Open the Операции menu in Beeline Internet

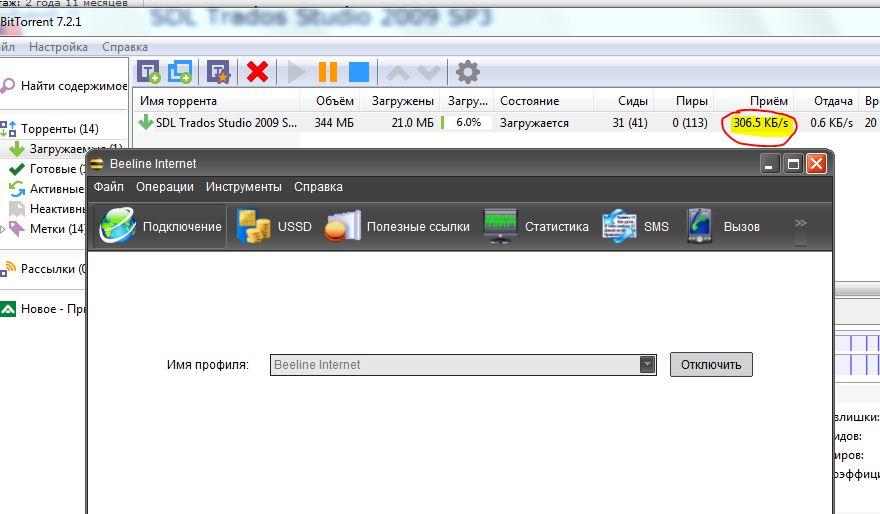164,187
